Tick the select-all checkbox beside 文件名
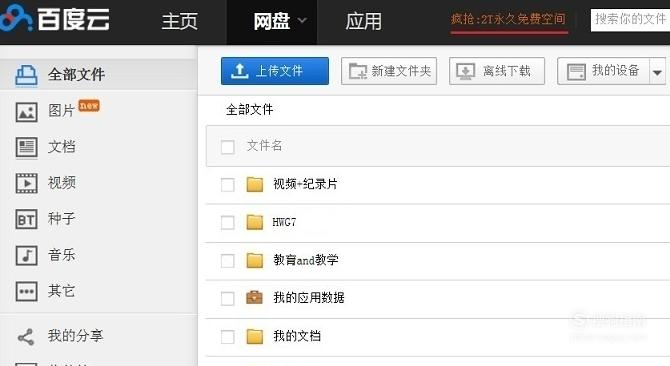Screen dimensions: 670x366 point(227,146)
